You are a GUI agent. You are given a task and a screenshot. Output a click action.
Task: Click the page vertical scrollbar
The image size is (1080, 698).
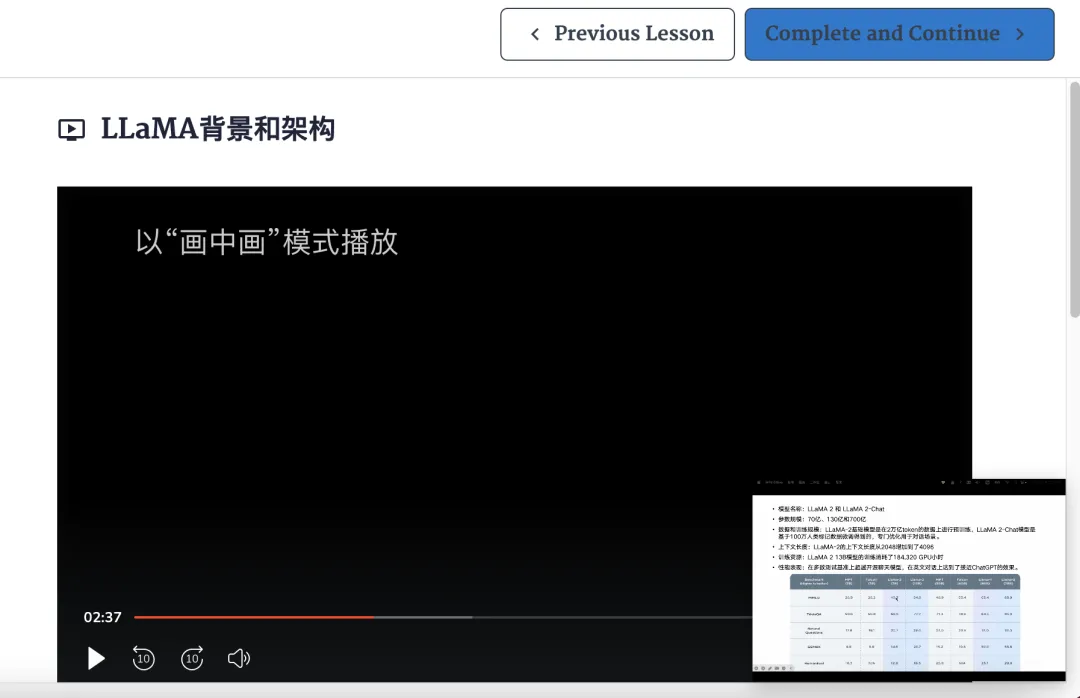(1074, 200)
